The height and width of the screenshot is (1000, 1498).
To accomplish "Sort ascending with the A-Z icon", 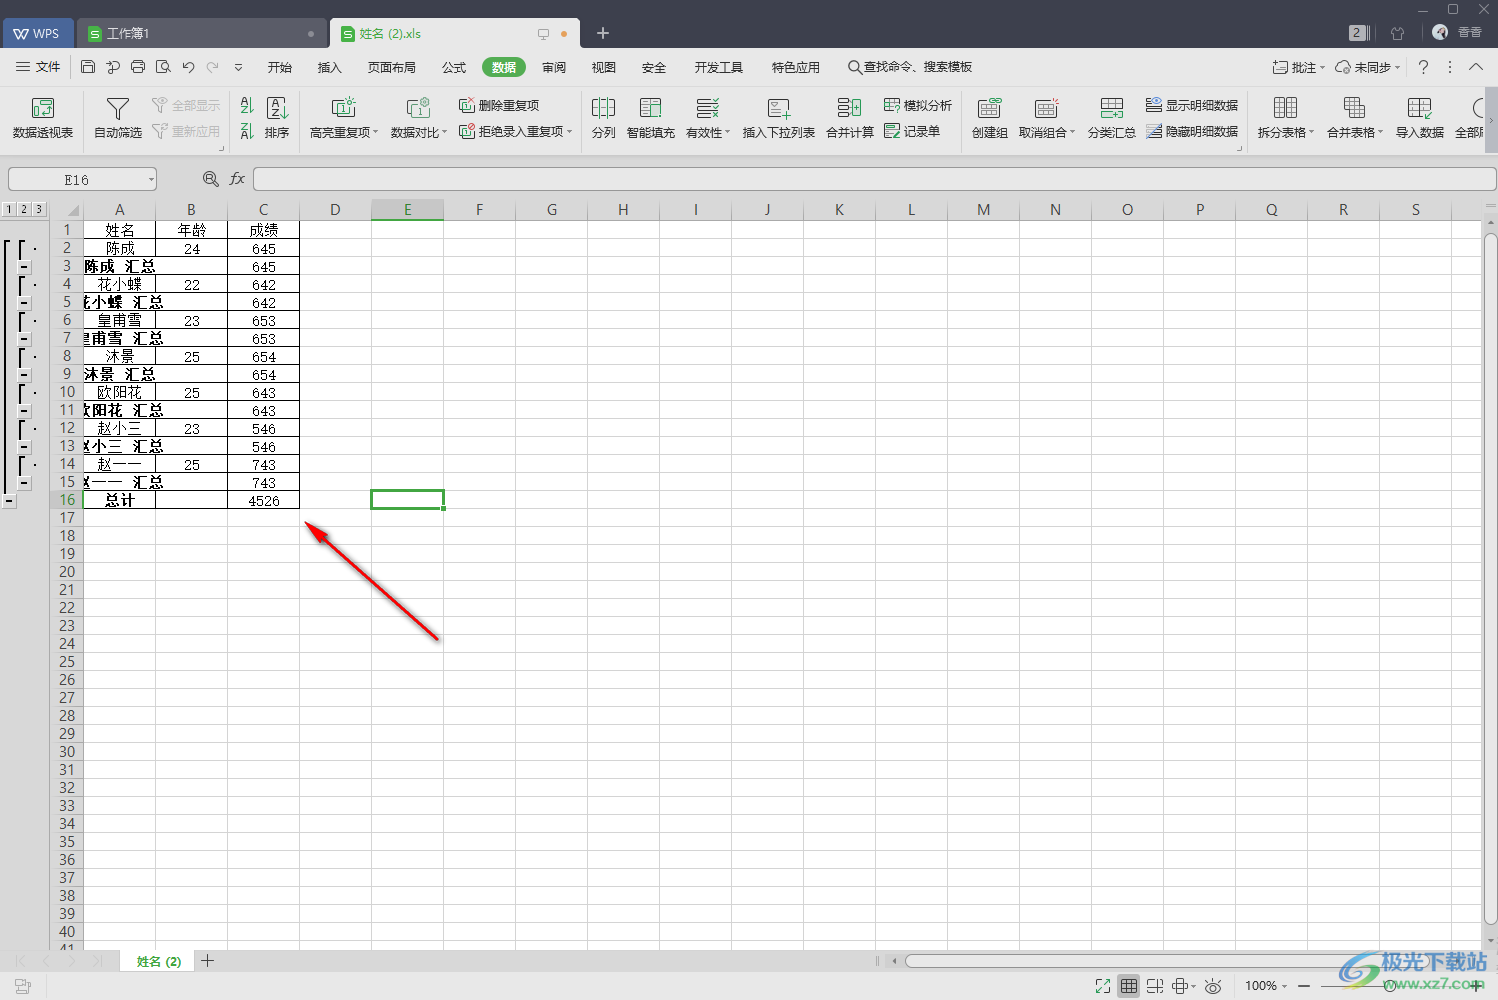I will click(247, 105).
